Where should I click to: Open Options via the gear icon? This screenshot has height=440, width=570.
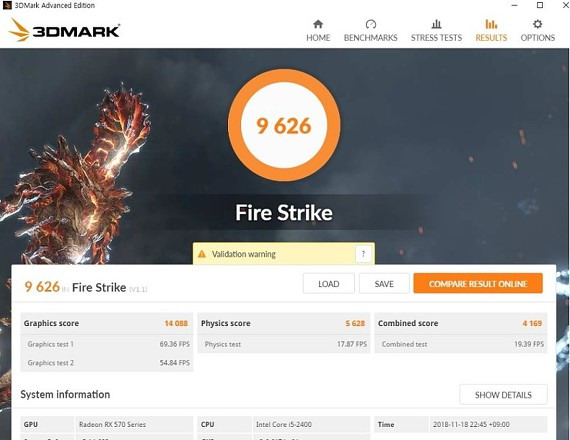[x=538, y=24]
